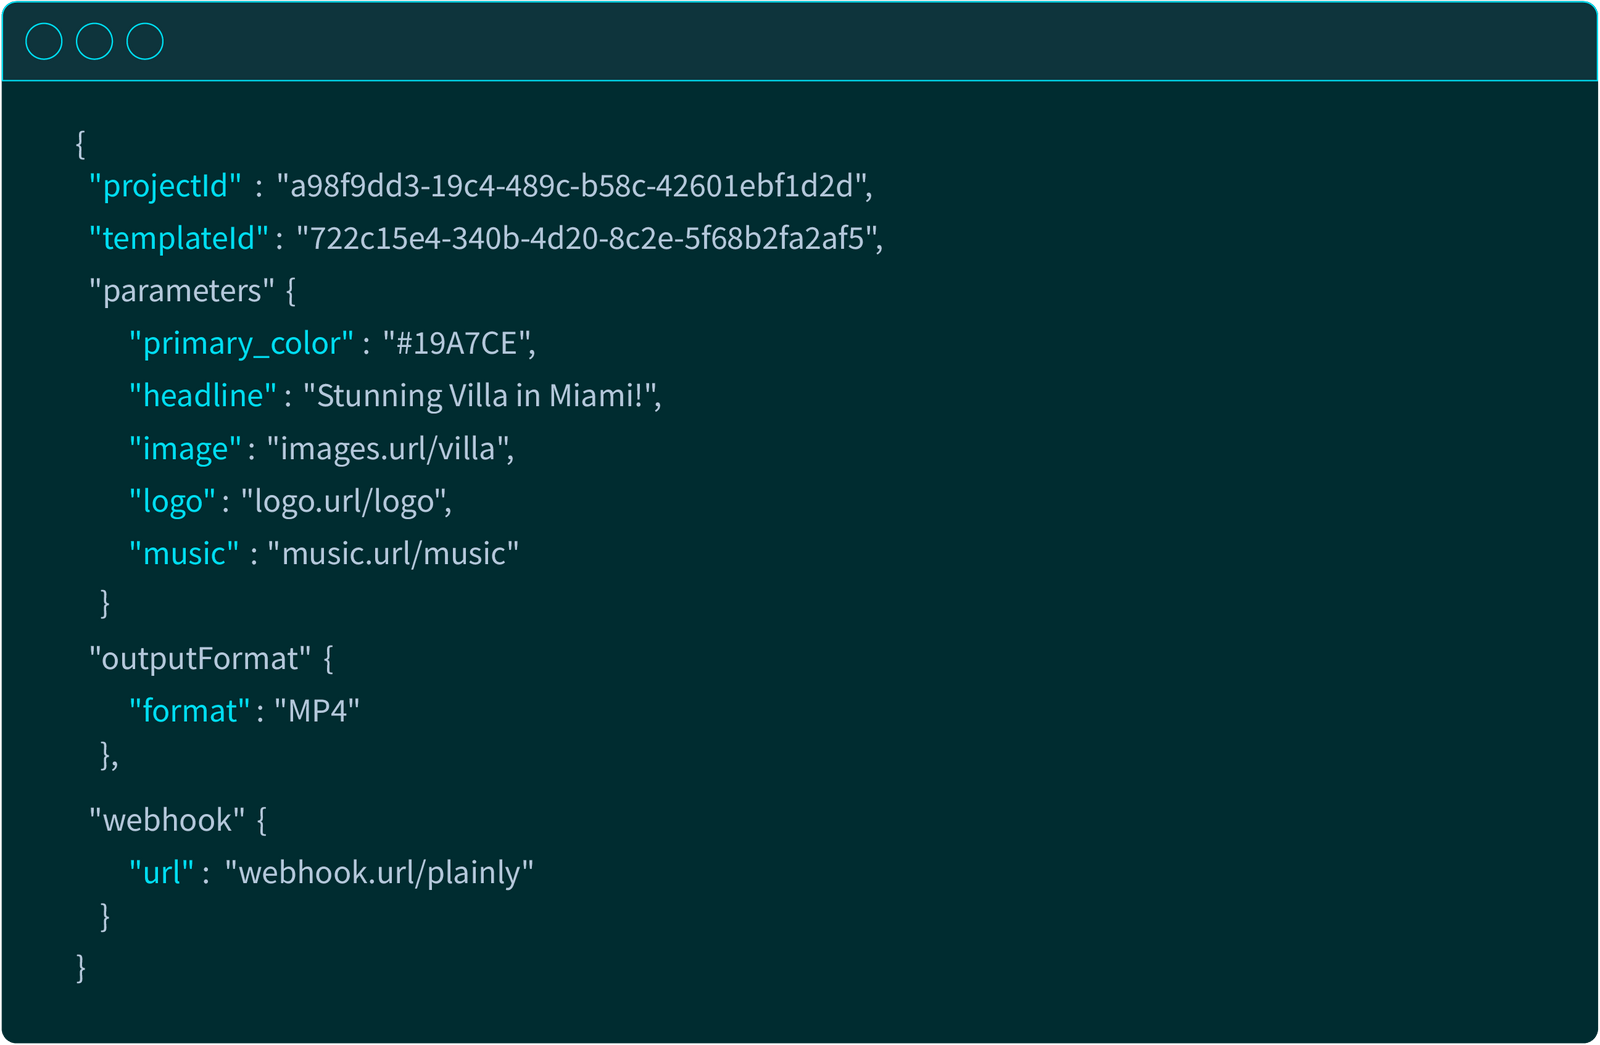Select the projectId value starting with a98f9dd3
Viewport: 1600px width, 1045px height.
(x=573, y=187)
